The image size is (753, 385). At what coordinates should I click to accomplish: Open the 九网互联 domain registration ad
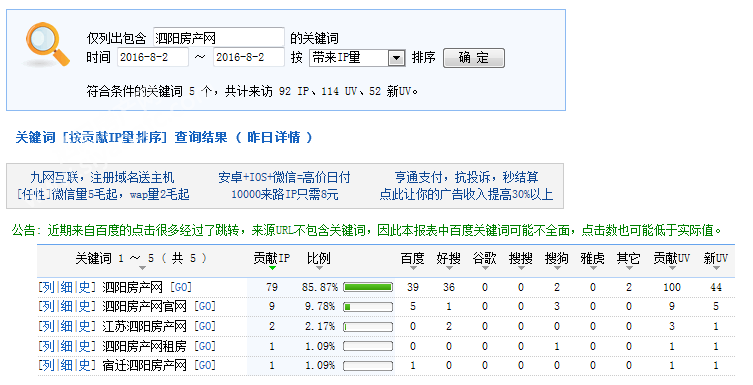click(x=102, y=178)
